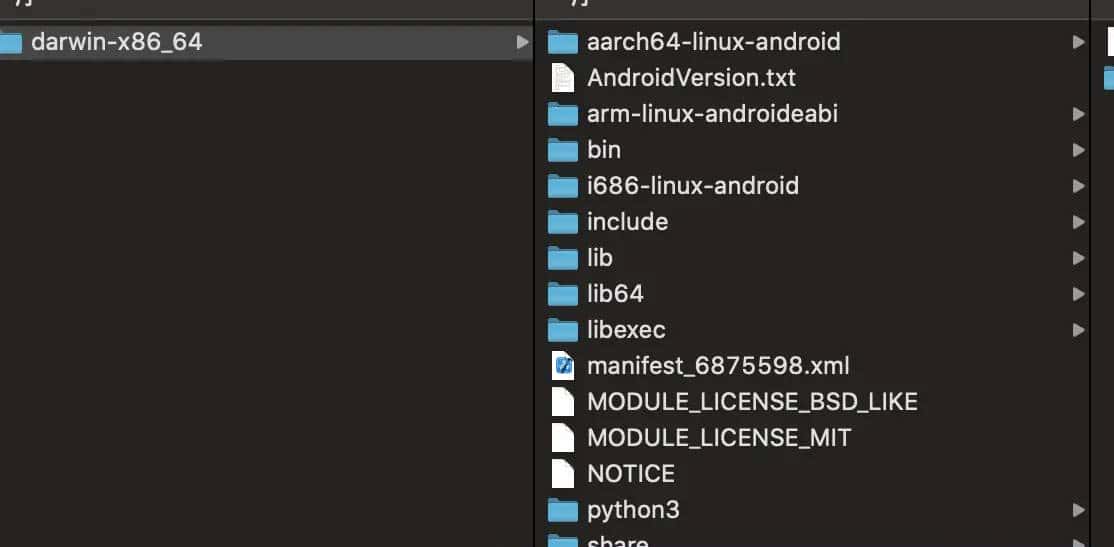Click the lib folder icon
The width and height of the screenshot is (1114, 547).
pos(563,259)
